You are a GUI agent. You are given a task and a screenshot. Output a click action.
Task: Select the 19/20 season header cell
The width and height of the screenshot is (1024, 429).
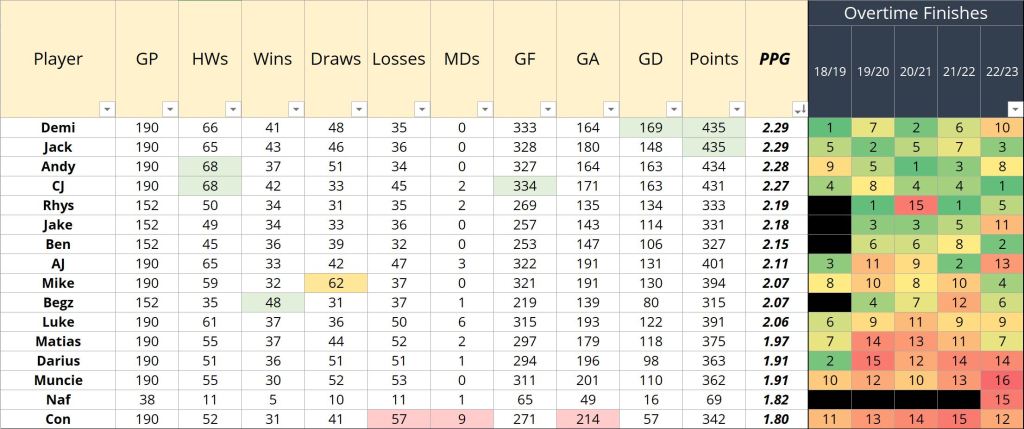(x=873, y=73)
